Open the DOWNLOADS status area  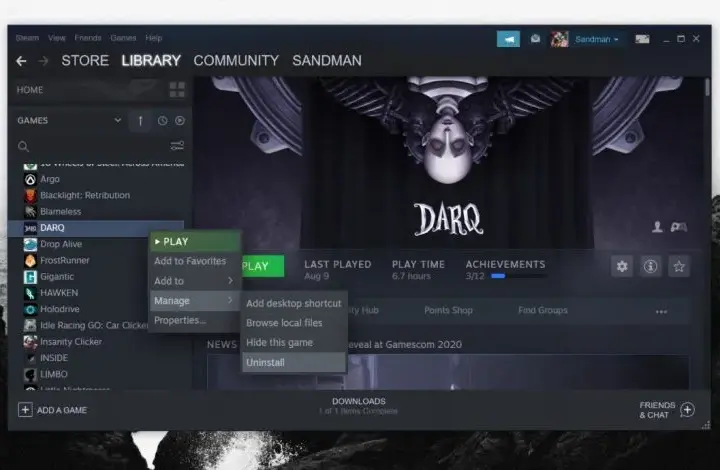359,406
